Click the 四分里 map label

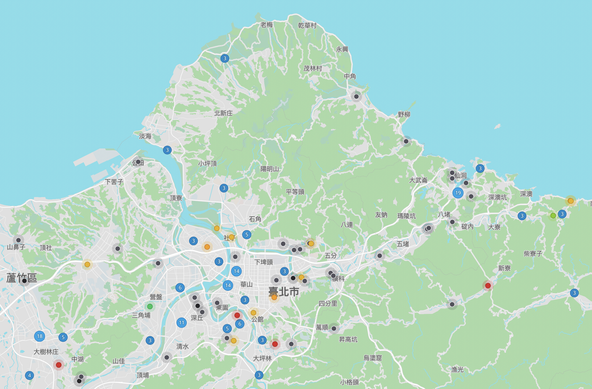(x=328, y=303)
